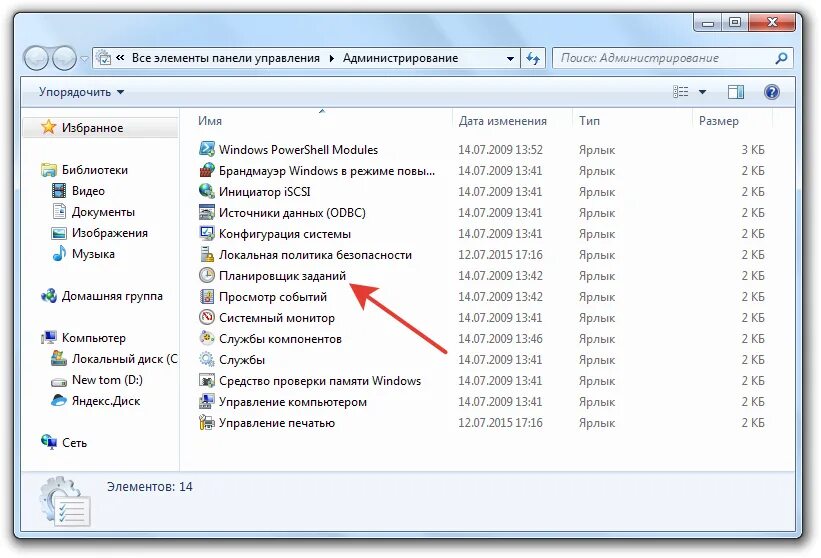Click the Планировщик заданий clock icon

tap(207, 275)
